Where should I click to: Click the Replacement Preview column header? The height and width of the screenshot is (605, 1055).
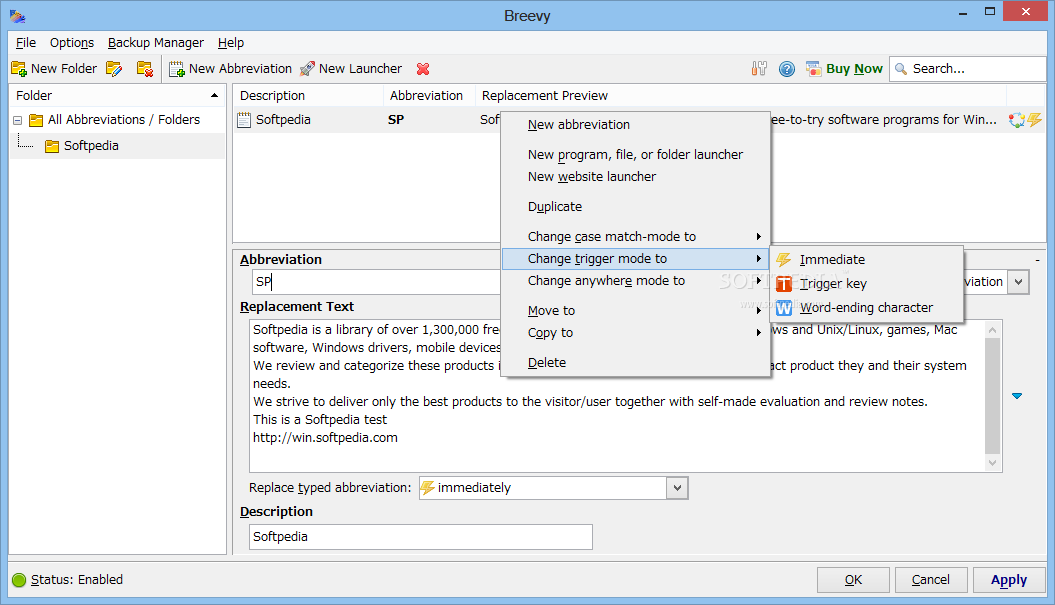coord(740,96)
